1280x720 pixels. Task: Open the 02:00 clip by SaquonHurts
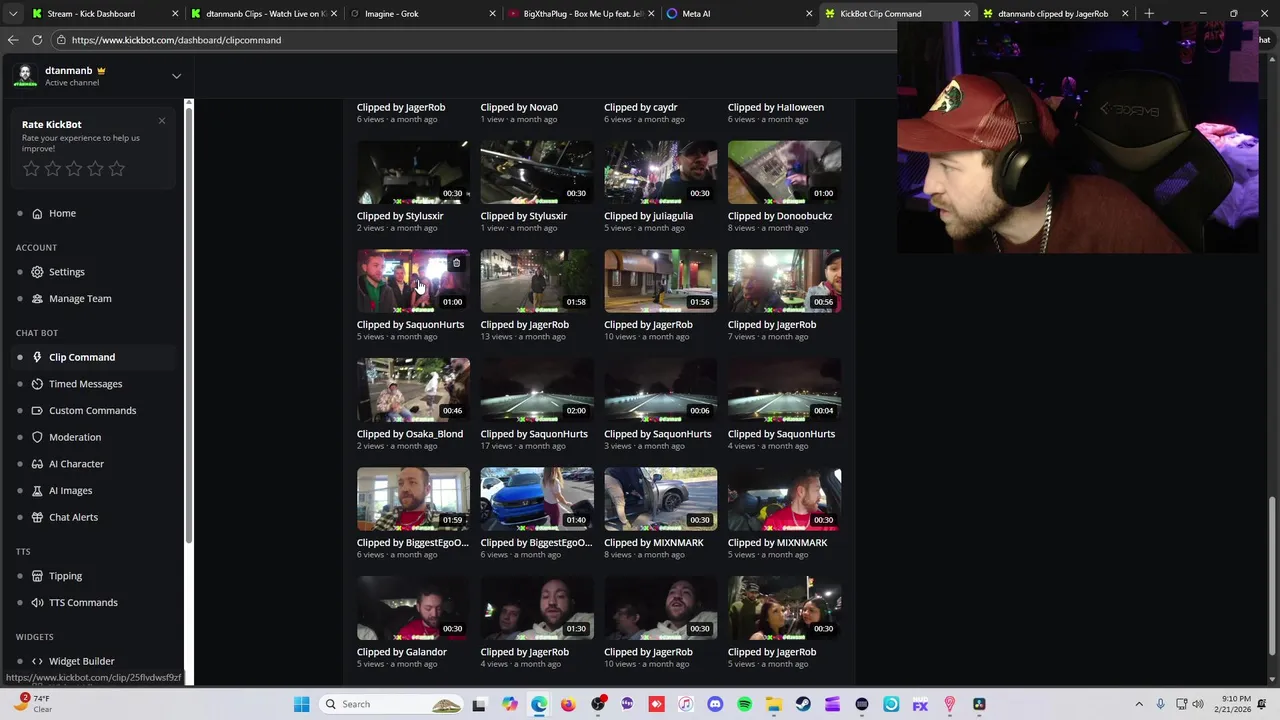tap(537, 390)
